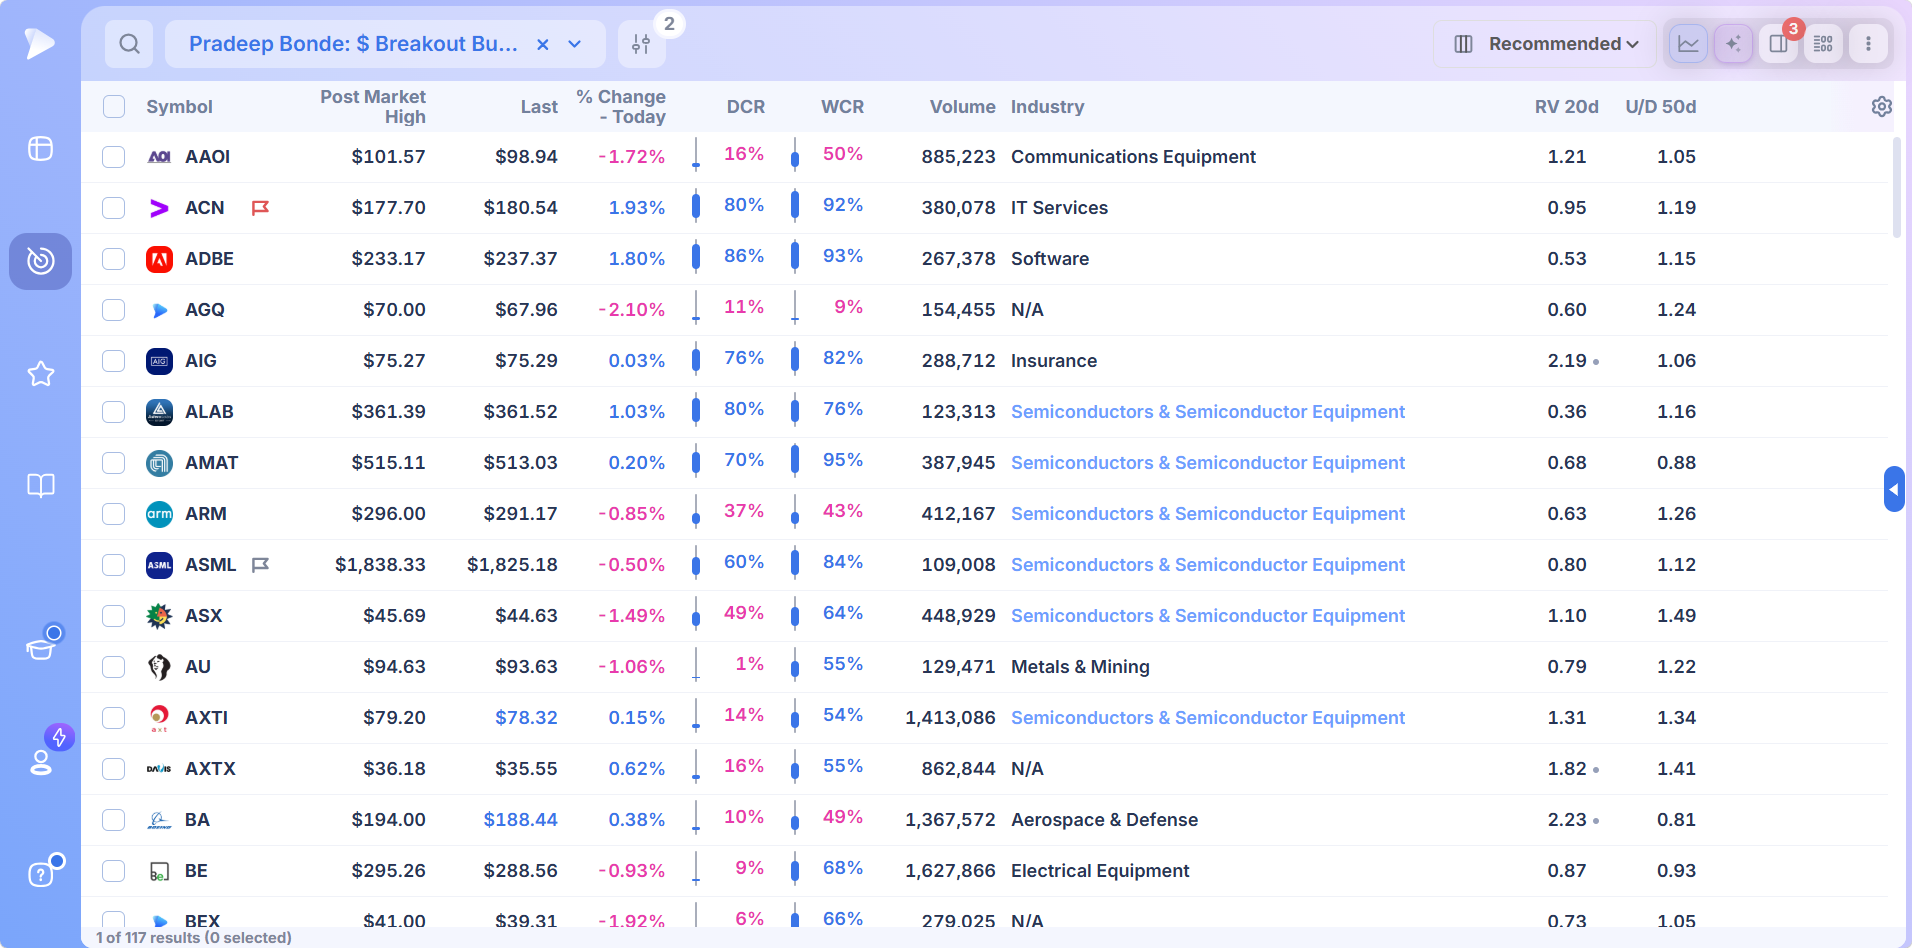
Task: Click the search magnifier icon
Action: [x=129, y=44]
